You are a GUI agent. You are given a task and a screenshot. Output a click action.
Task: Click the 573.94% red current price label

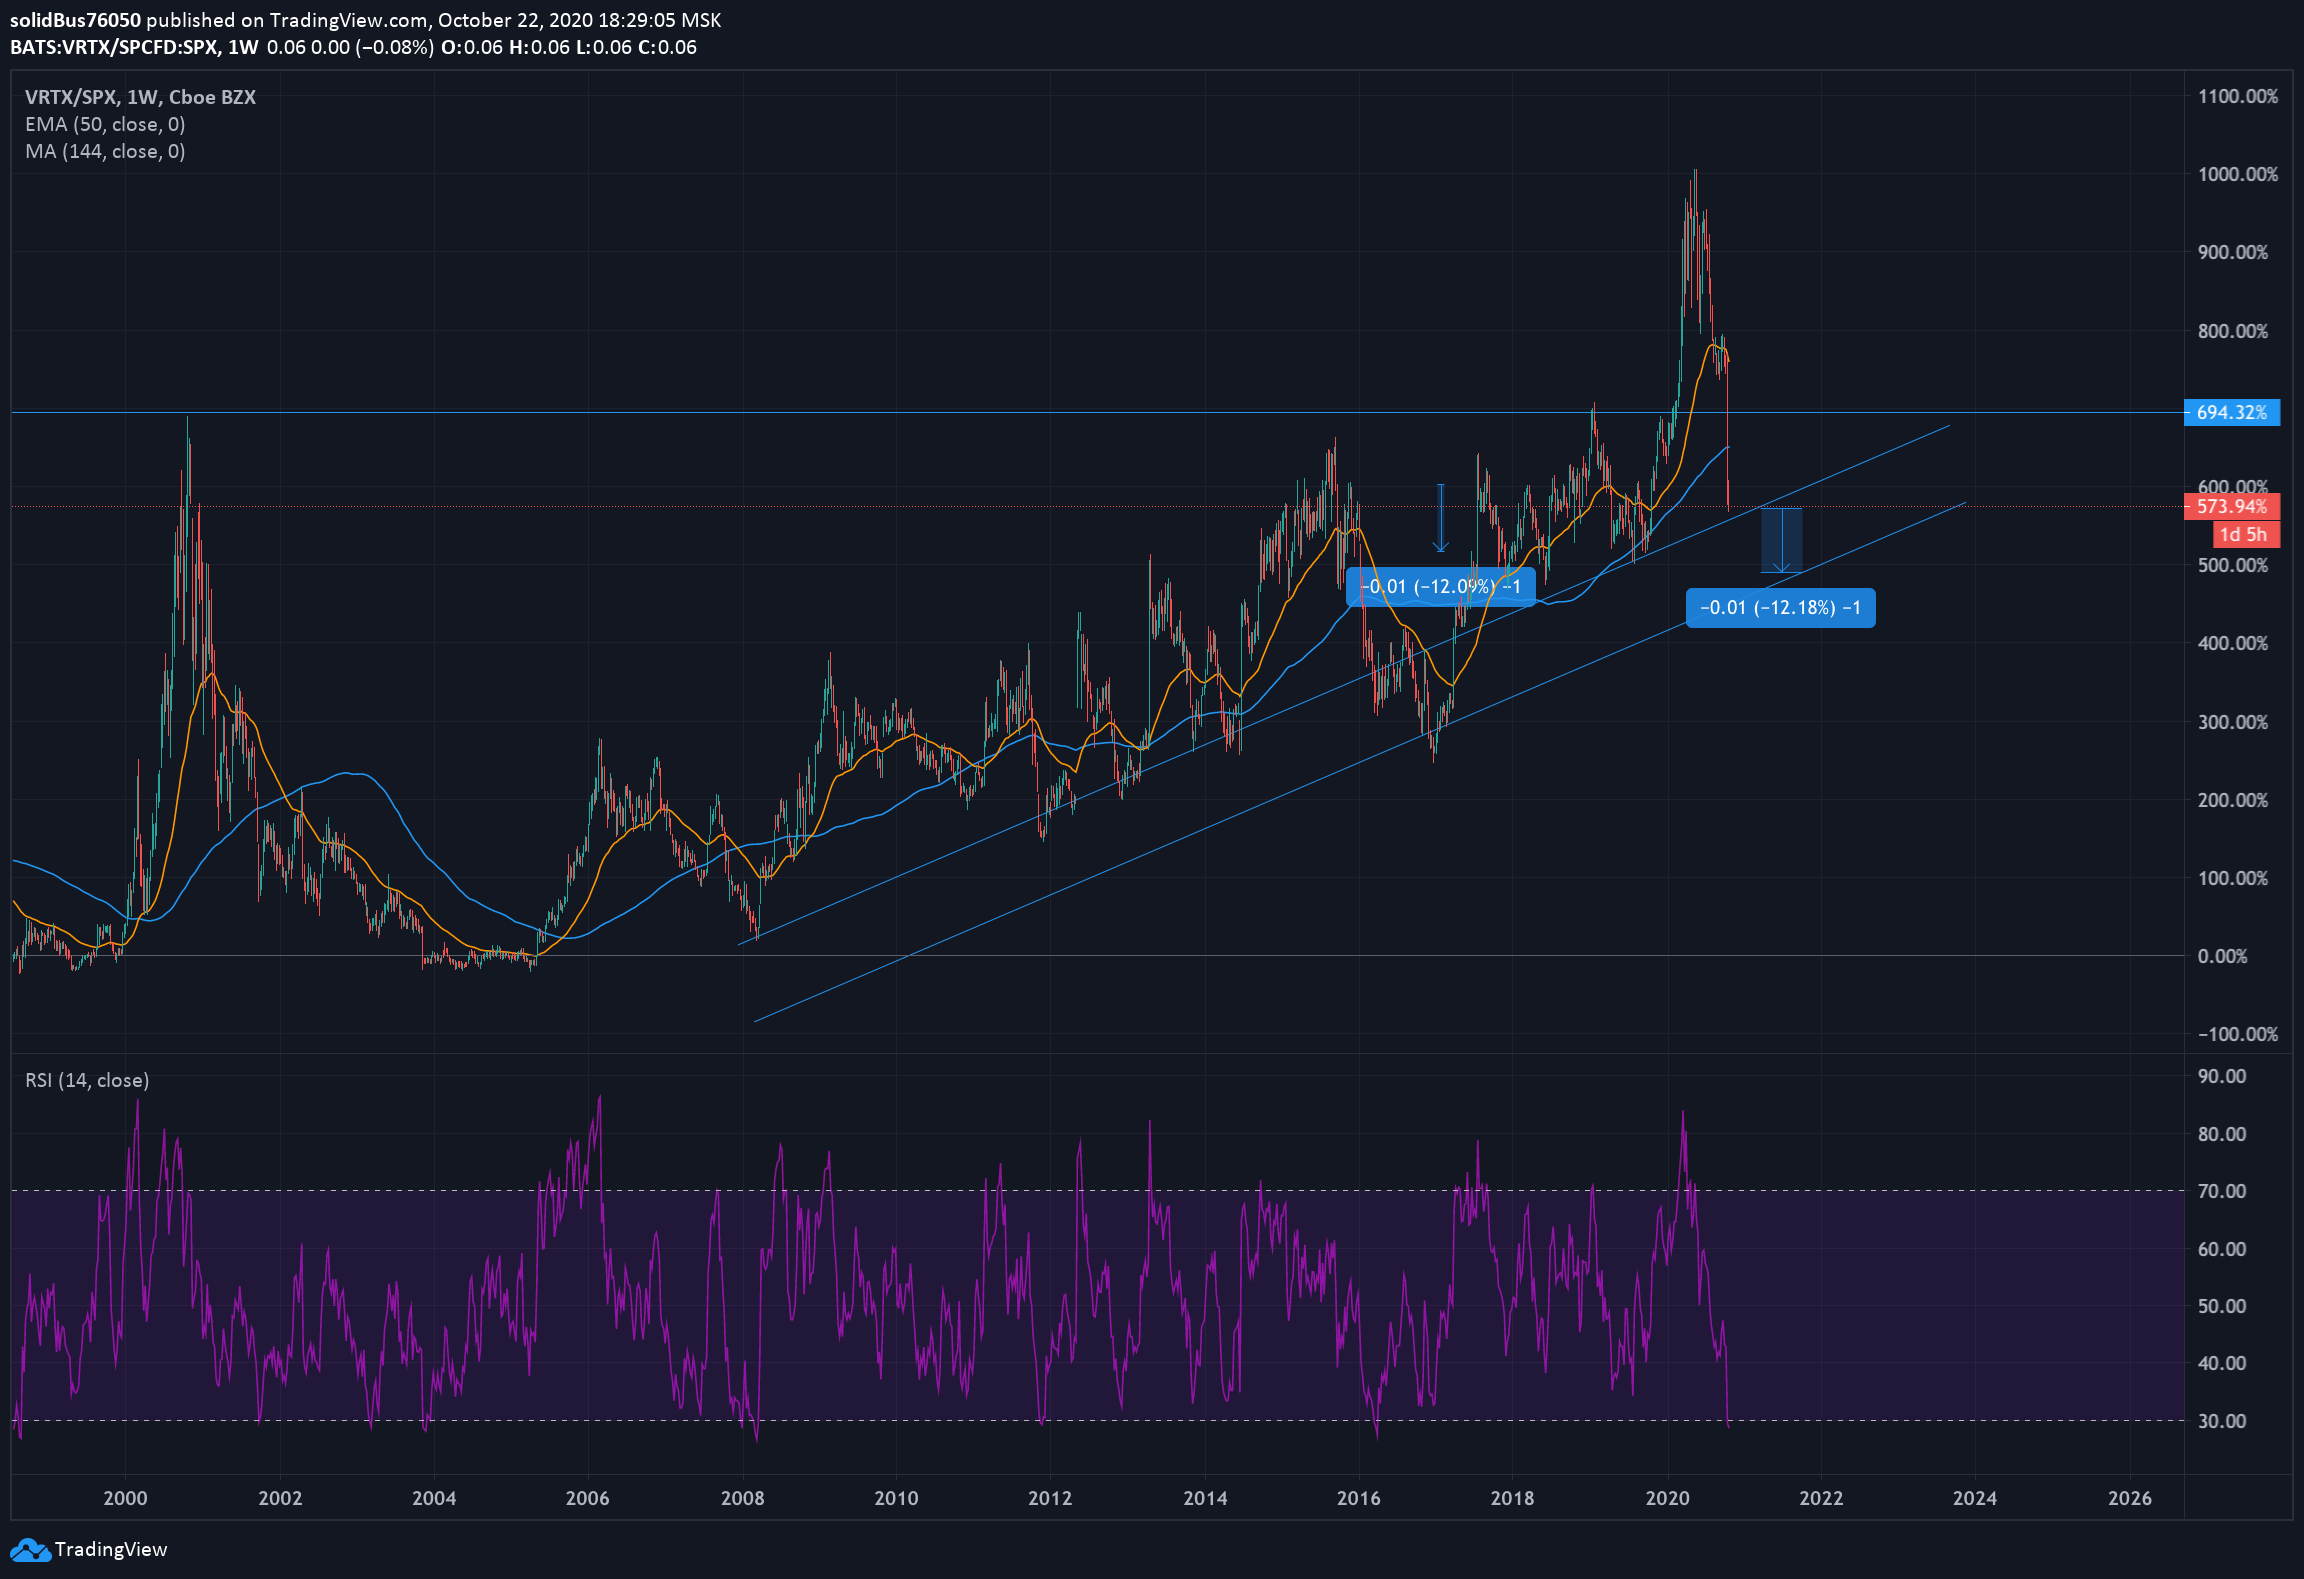click(x=2232, y=507)
